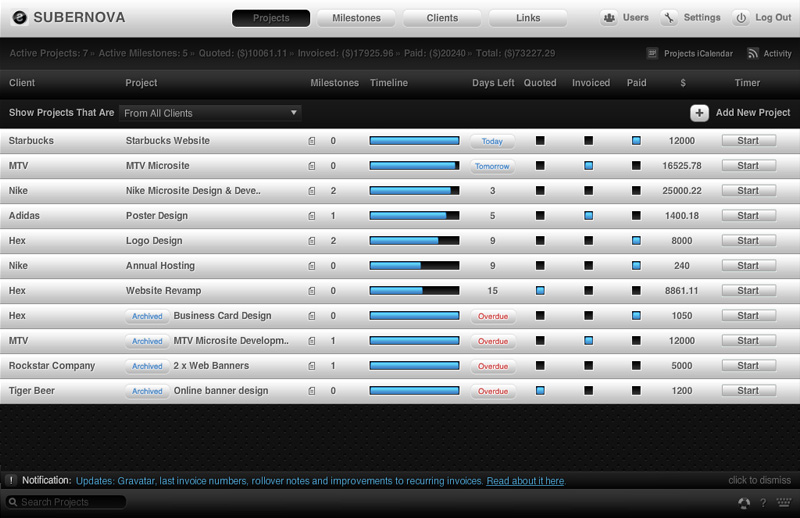Toggle Paid box for Starbucks Website
The image size is (800, 518).
click(x=636, y=141)
